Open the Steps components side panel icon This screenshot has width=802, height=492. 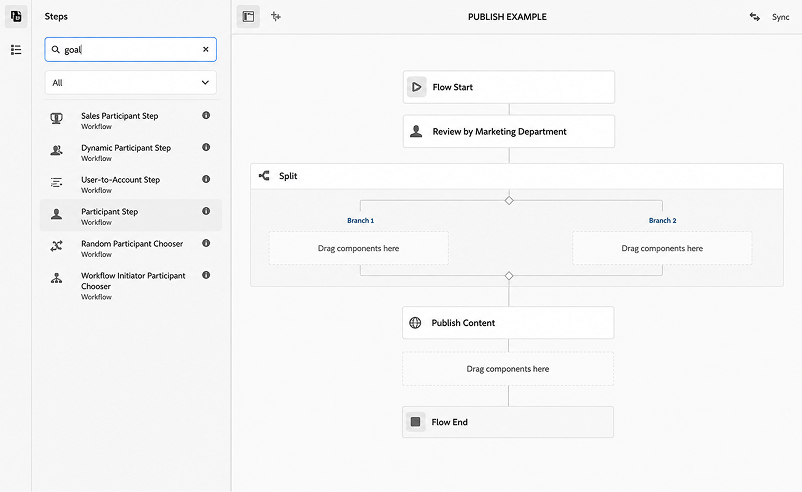click(x=16, y=16)
